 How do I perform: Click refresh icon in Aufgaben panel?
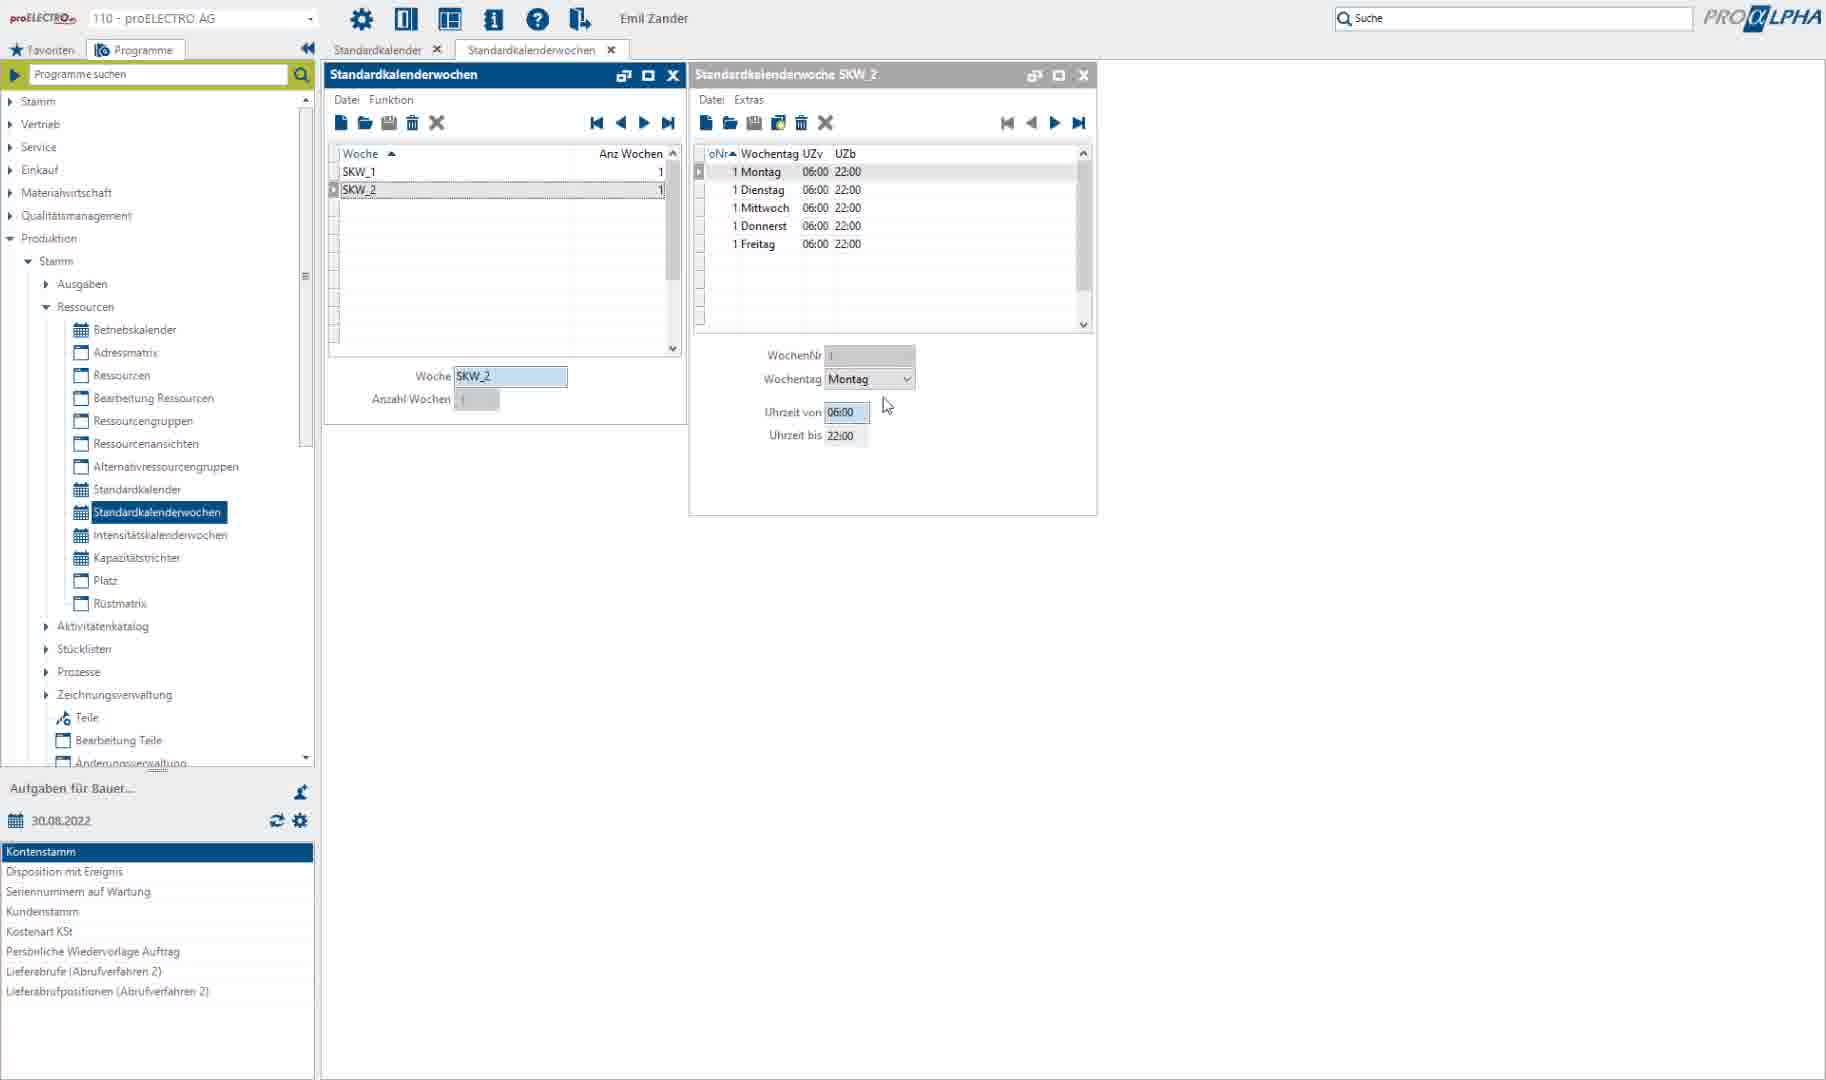[x=277, y=821]
